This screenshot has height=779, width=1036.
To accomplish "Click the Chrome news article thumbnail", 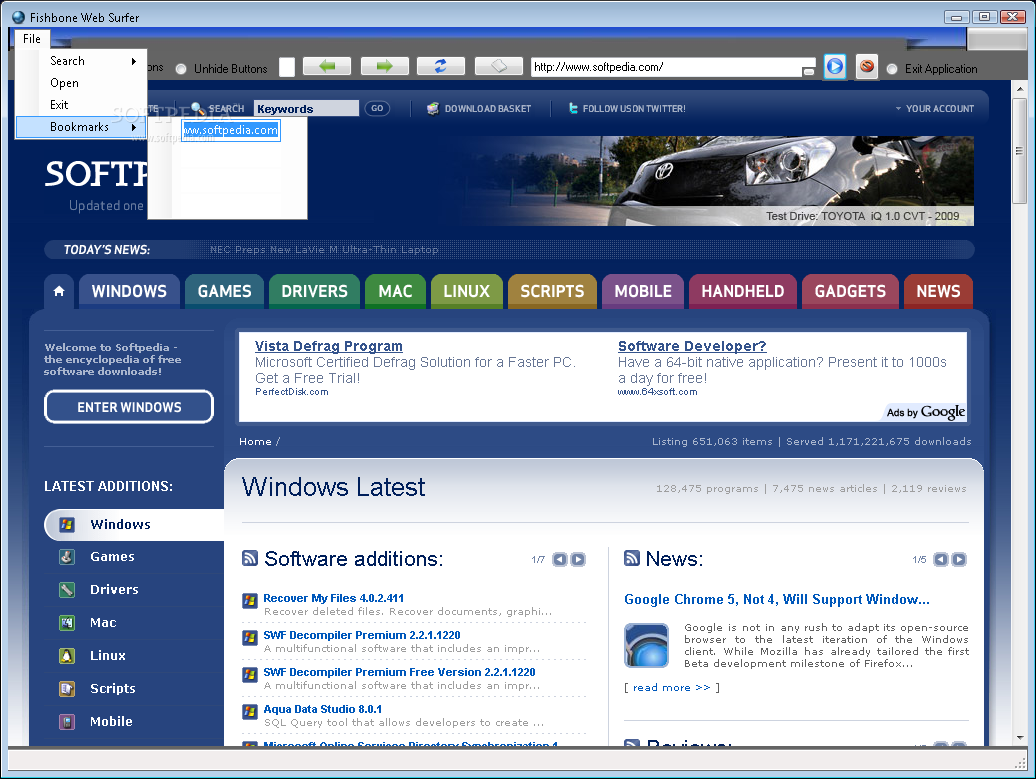I will click(x=646, y=646).
